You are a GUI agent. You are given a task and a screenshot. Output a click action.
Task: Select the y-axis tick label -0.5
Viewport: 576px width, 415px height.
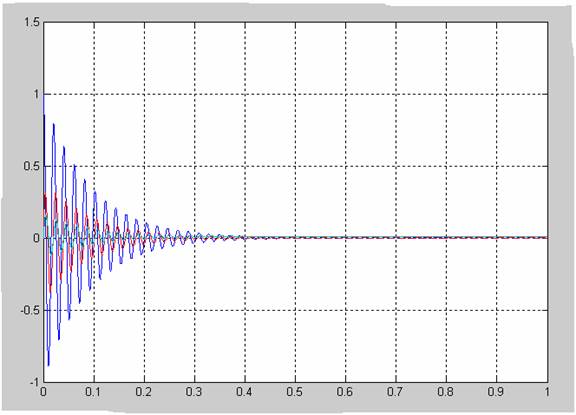[x=30, y=310]
